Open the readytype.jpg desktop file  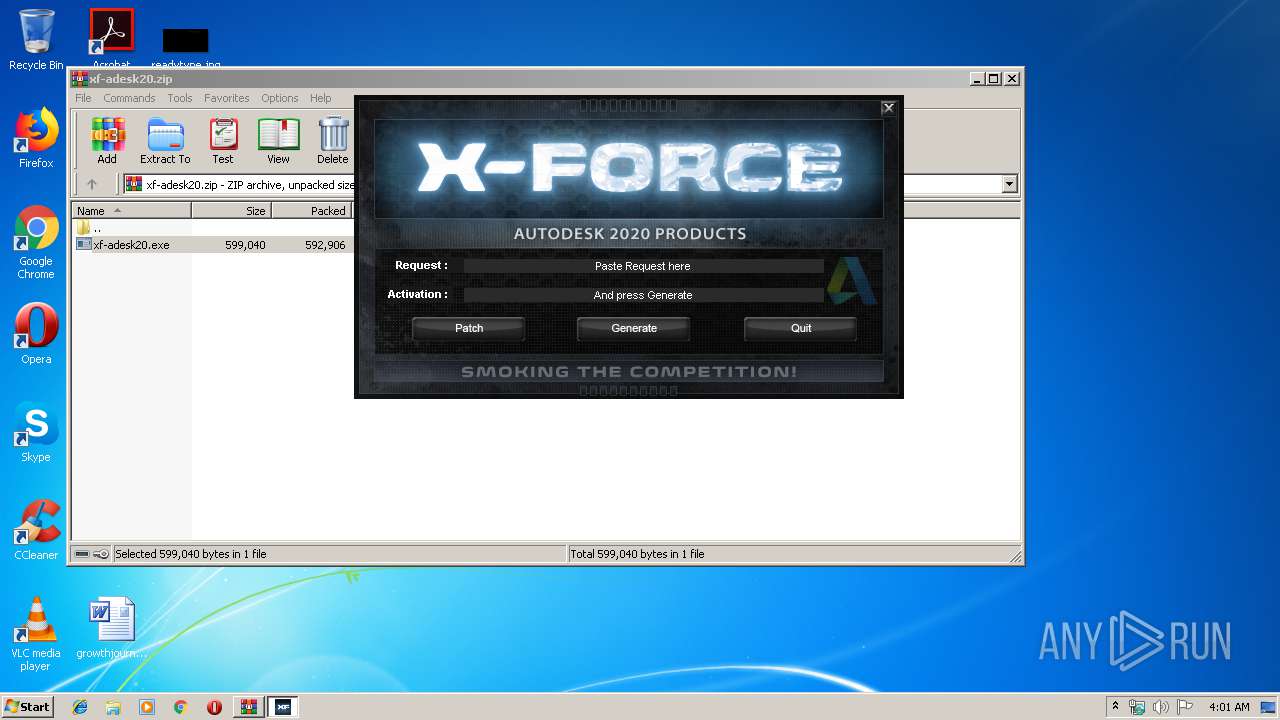pos(186,46)
